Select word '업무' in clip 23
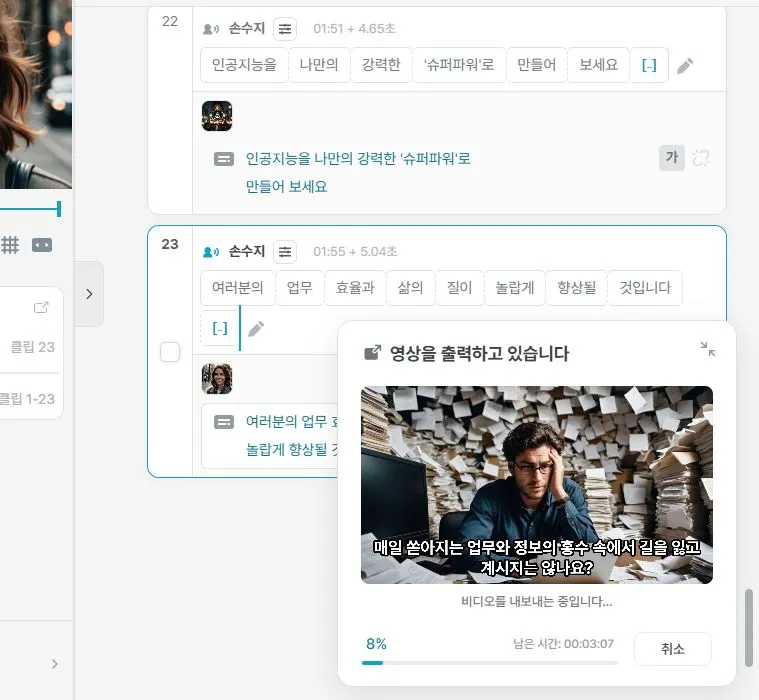This screenshot has height=700, width=759. coord(300,288)
